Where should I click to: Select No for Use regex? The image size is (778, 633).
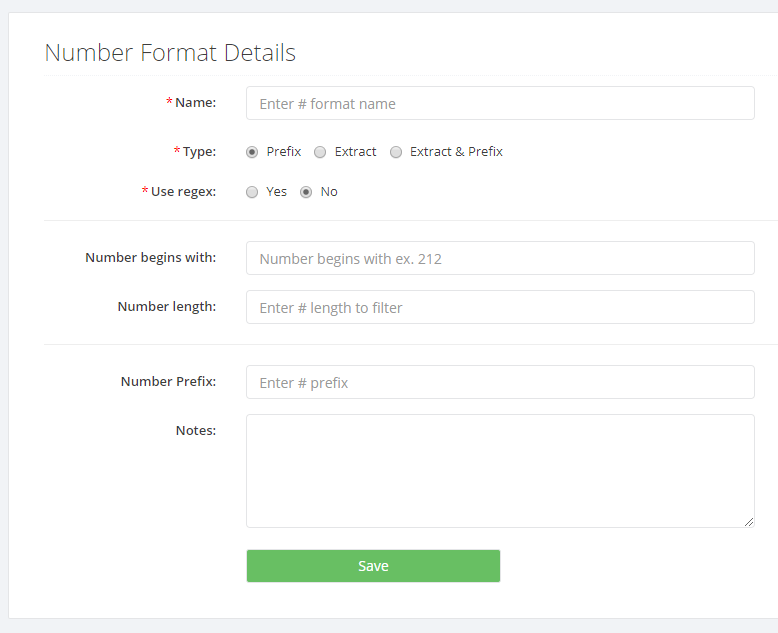pyautogui.click(x=306, y=192)
